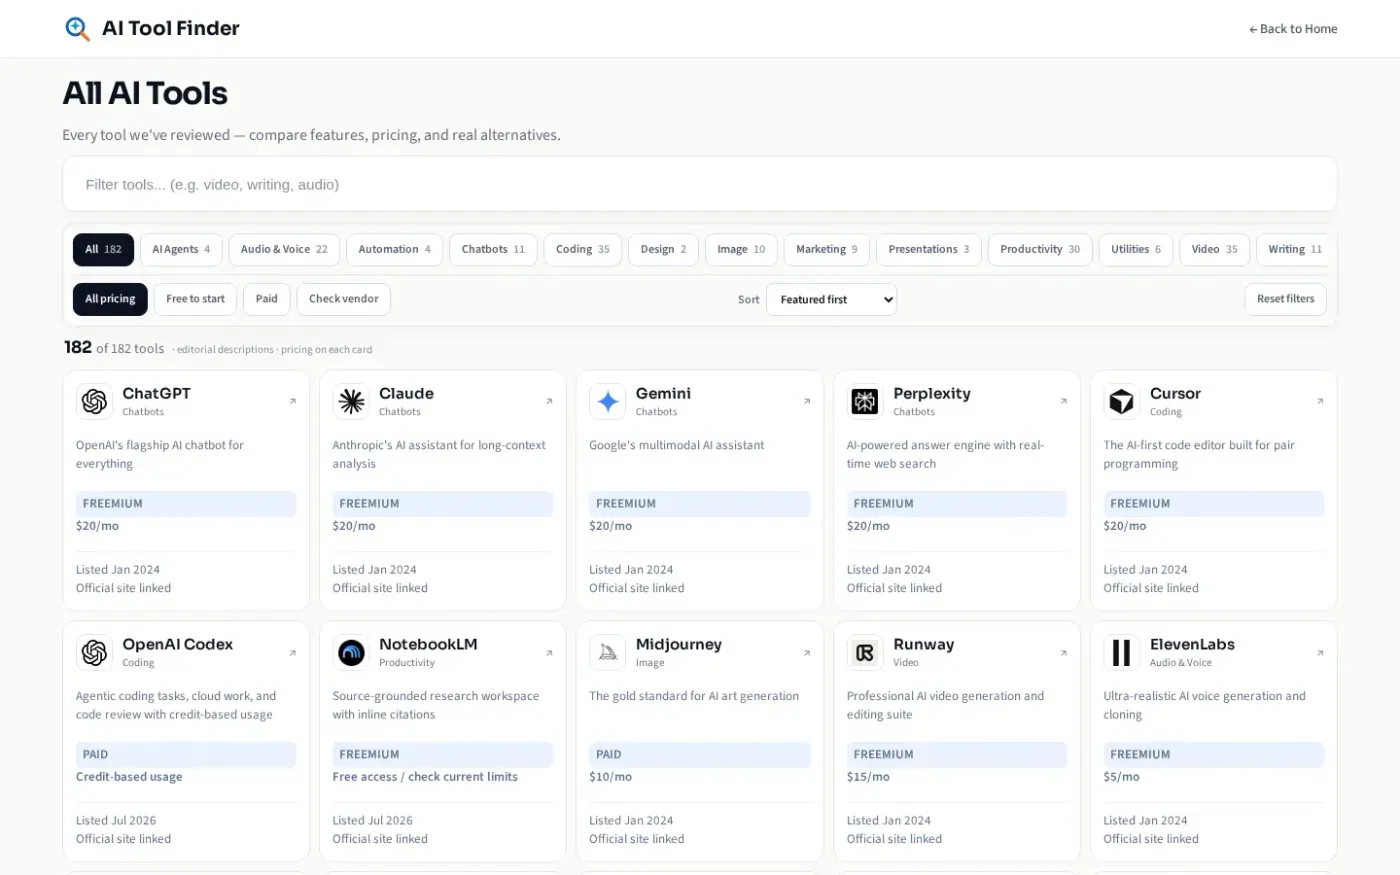Open the Claude tool title

tap(406, 394)
